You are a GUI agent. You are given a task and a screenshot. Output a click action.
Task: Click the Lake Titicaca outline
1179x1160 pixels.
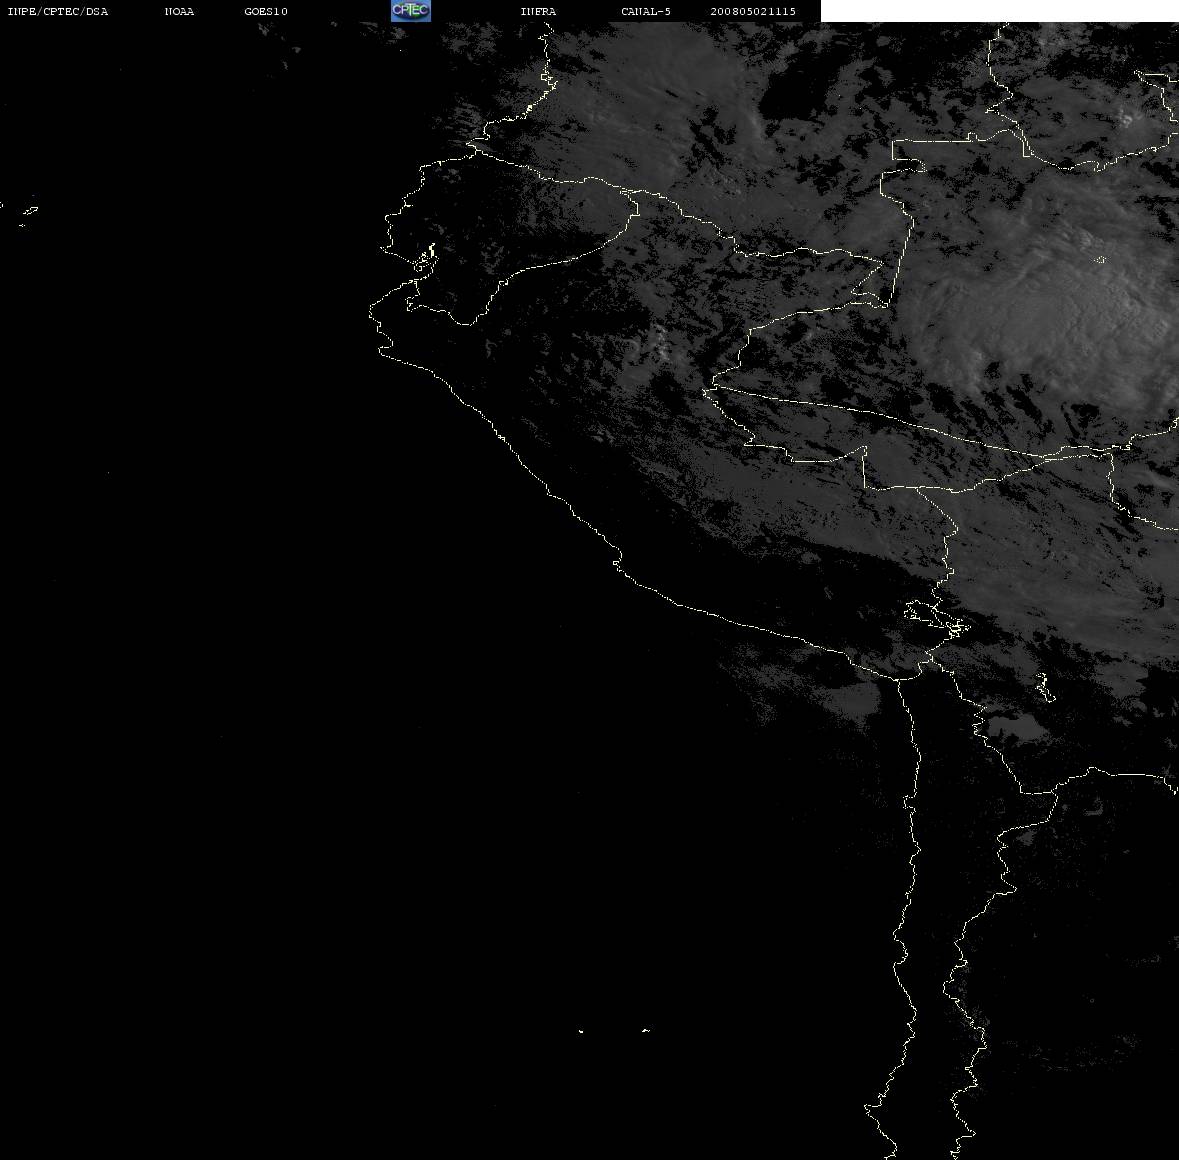click(x=936, y=618)
